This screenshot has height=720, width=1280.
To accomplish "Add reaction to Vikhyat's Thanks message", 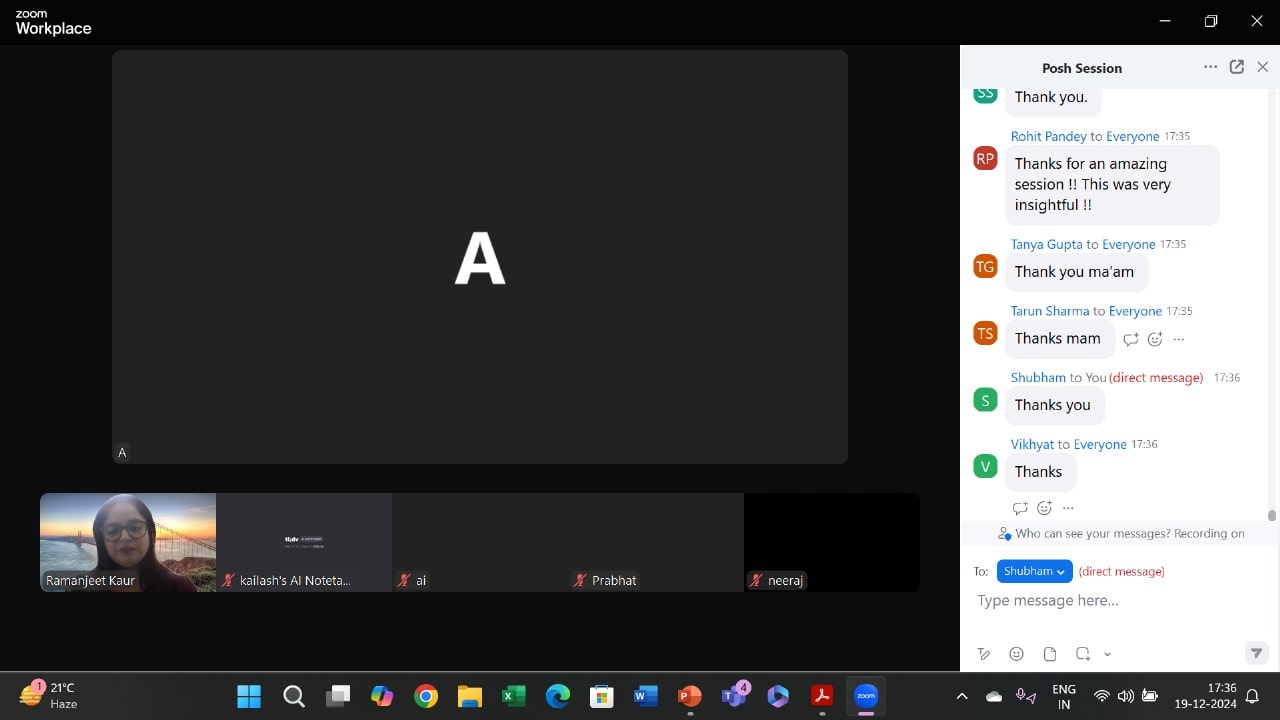I will point(1044,508).
